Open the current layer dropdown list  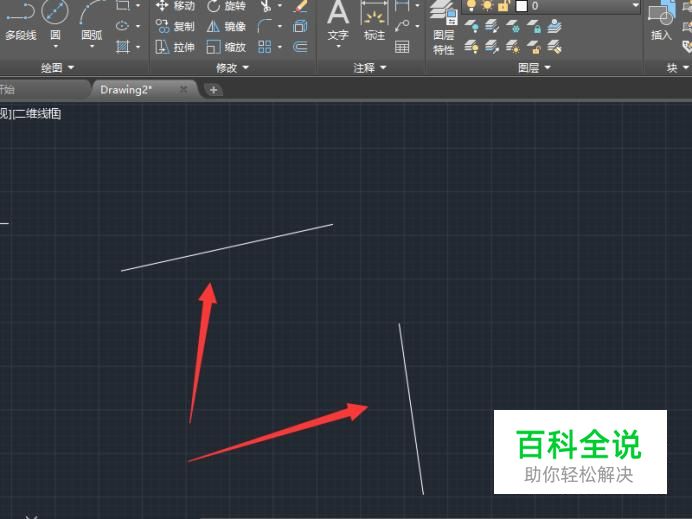(x=636, y=5)
